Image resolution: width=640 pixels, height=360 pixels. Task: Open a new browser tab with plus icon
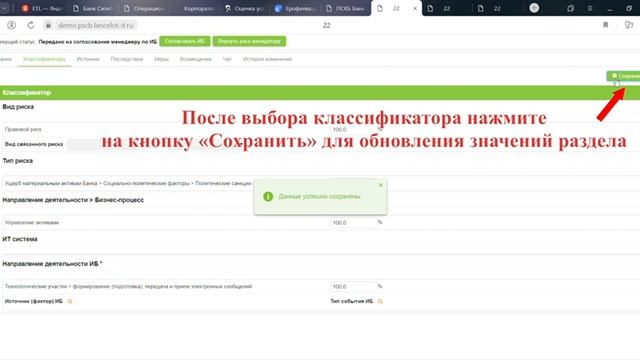pyautogui.click(x=534, y=8)
